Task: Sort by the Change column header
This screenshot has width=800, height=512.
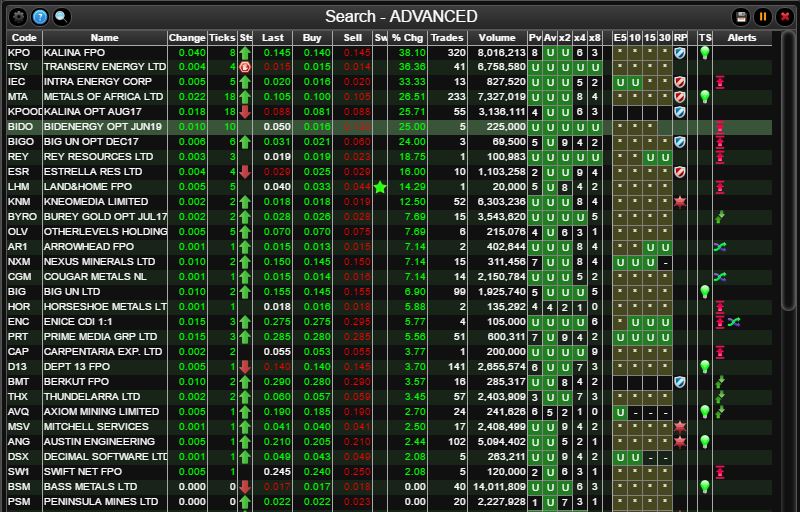Action: tap(187, 38)
